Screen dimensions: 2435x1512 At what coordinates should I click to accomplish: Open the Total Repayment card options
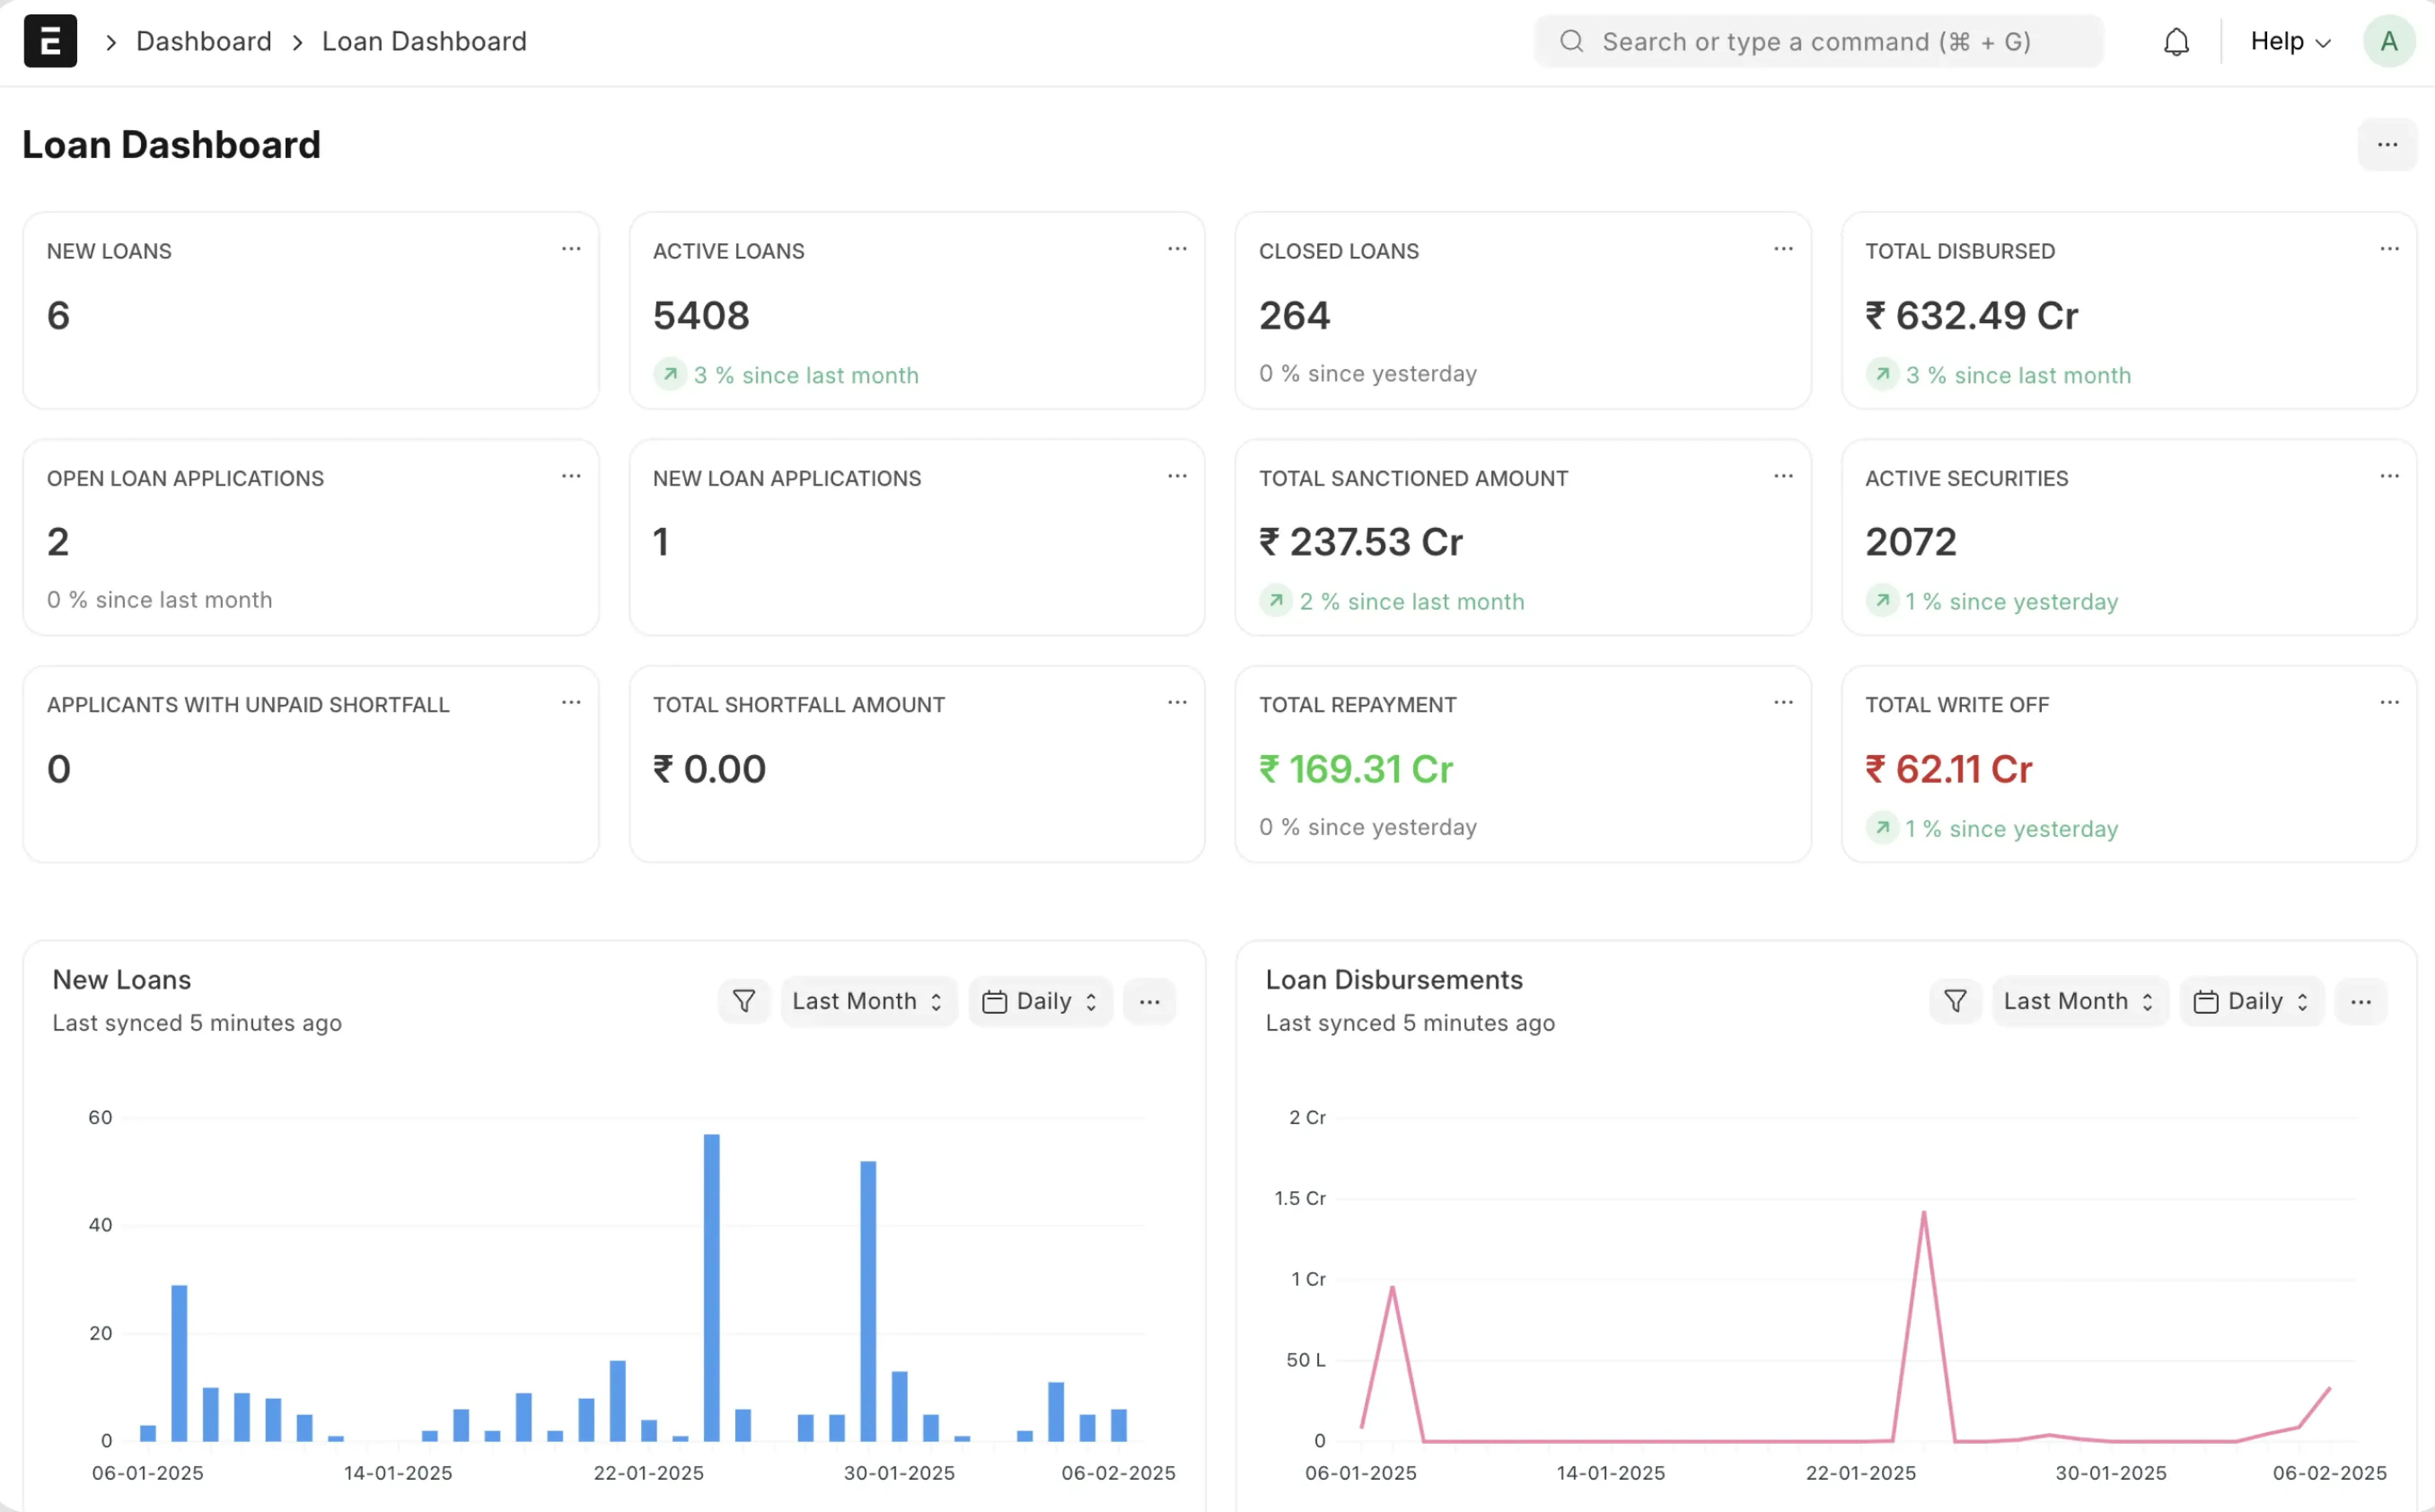(1783, 703)
